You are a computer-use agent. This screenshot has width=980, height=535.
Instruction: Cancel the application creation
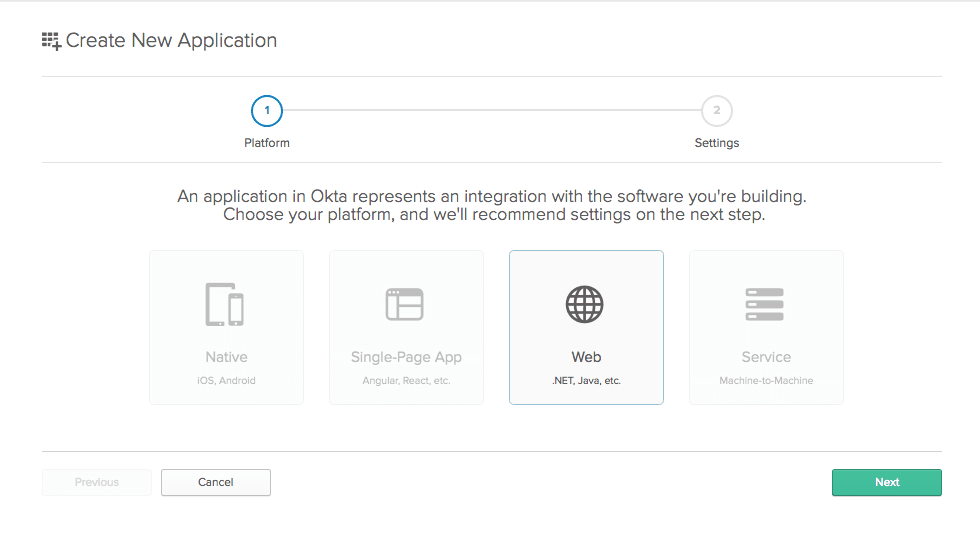(x=216, y=482)
